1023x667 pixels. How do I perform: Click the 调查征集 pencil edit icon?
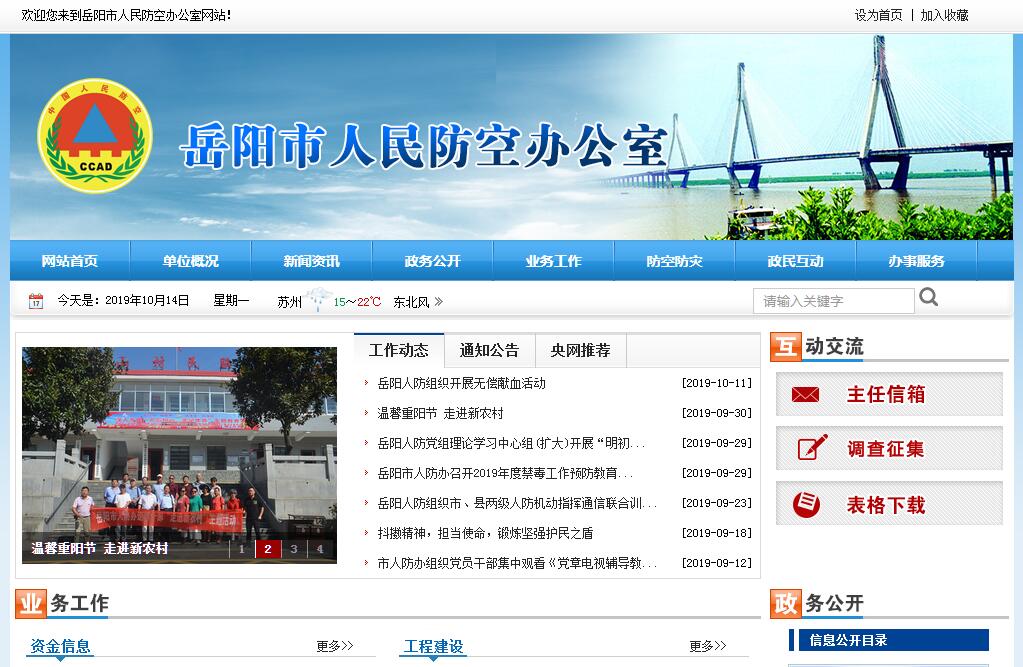[x=812, y=448]
